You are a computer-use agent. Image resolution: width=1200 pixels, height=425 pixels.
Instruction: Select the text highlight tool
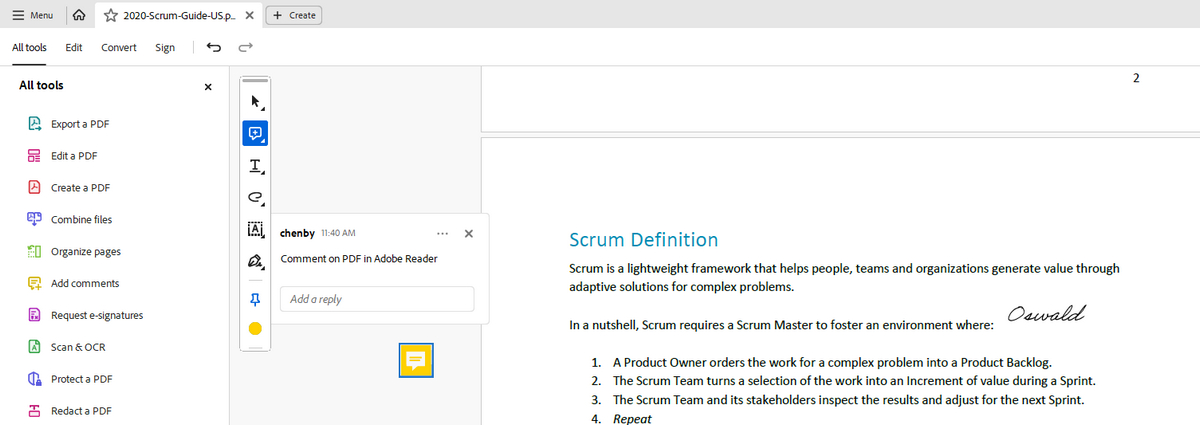click(255, 165)
